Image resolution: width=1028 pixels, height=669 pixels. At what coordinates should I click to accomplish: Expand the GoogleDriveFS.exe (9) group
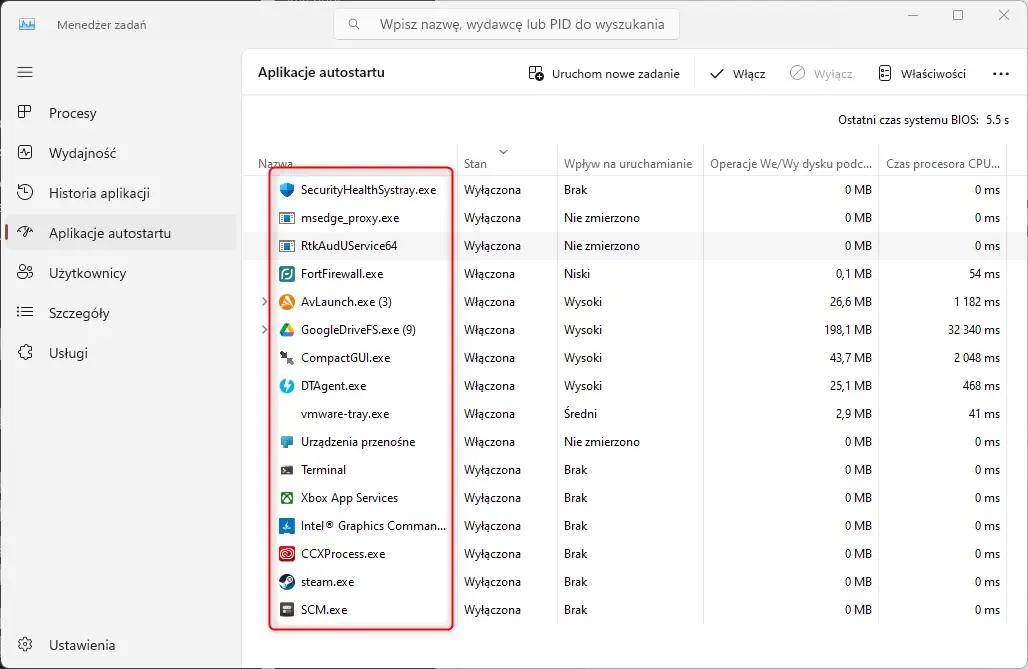click(264, 329)
